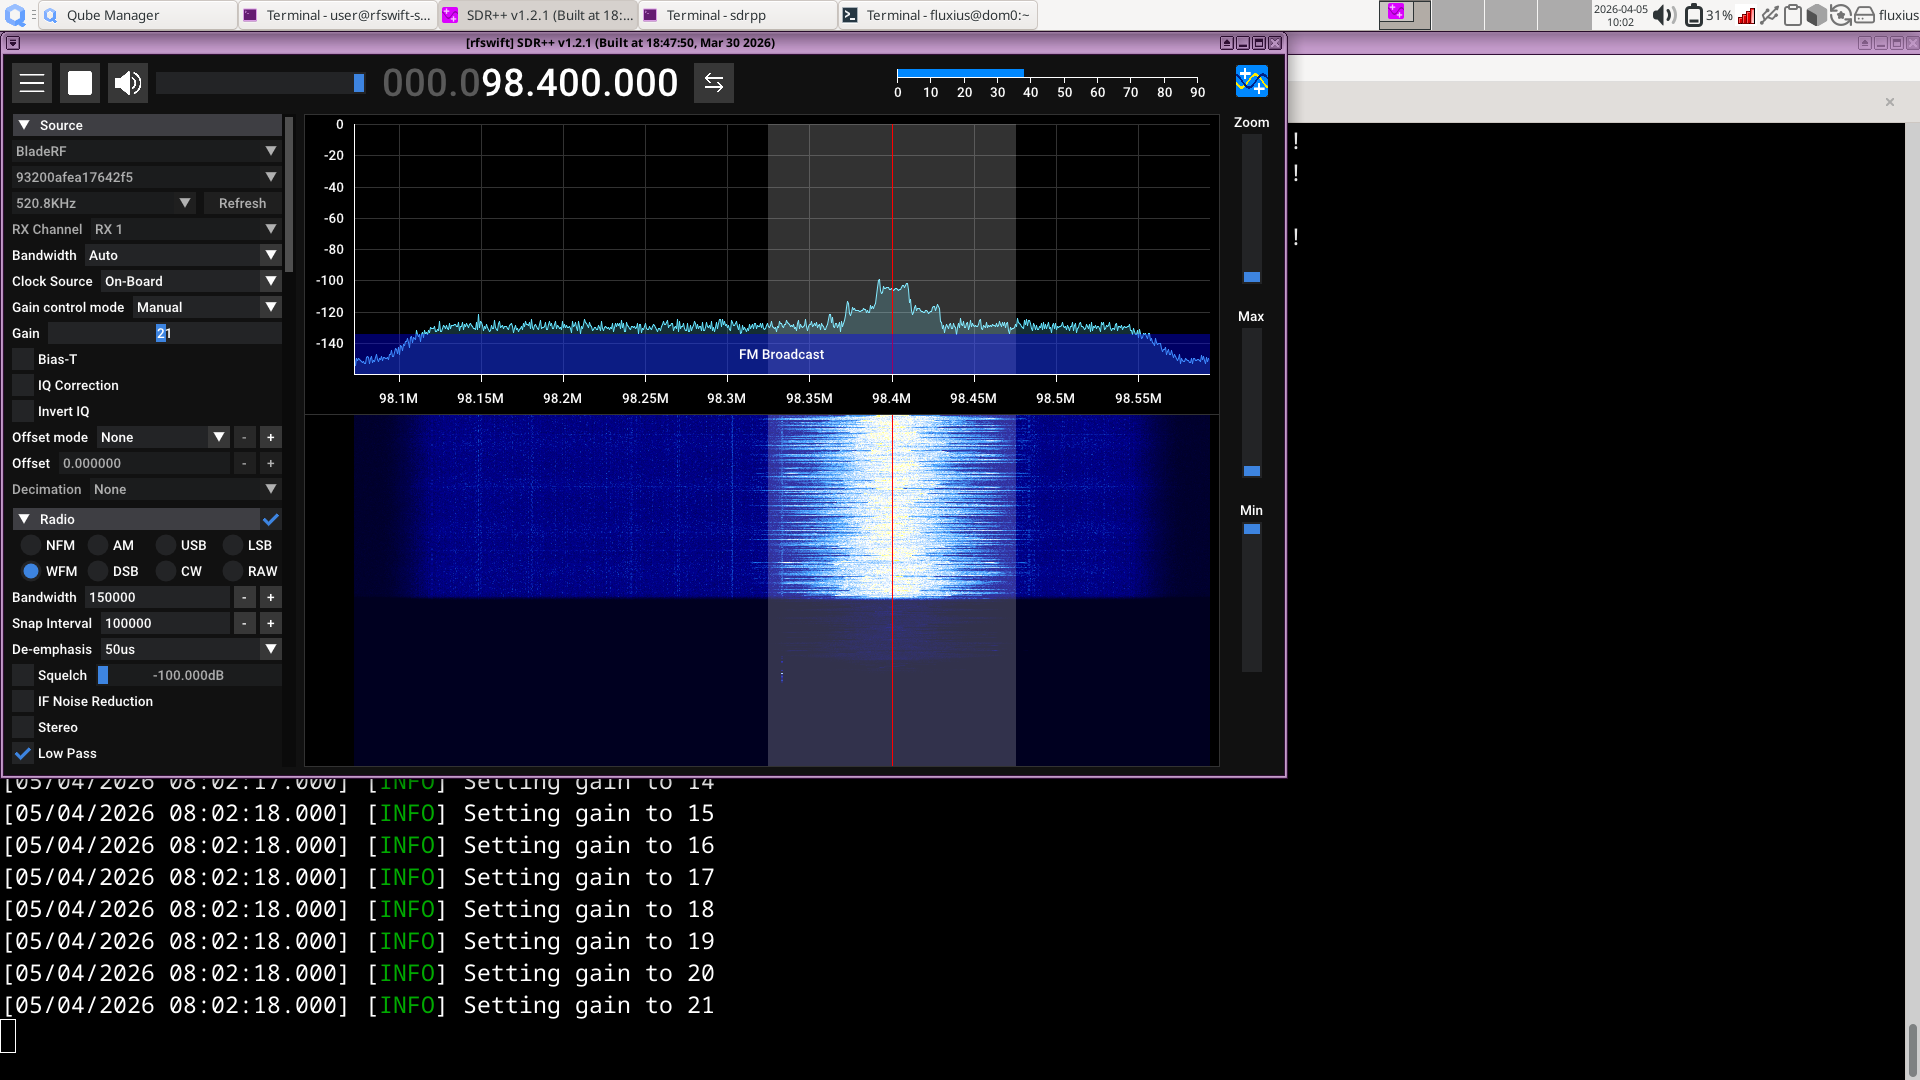Select the NFM demodulation mode
Screen dimensions: 1920x1080
32,545
